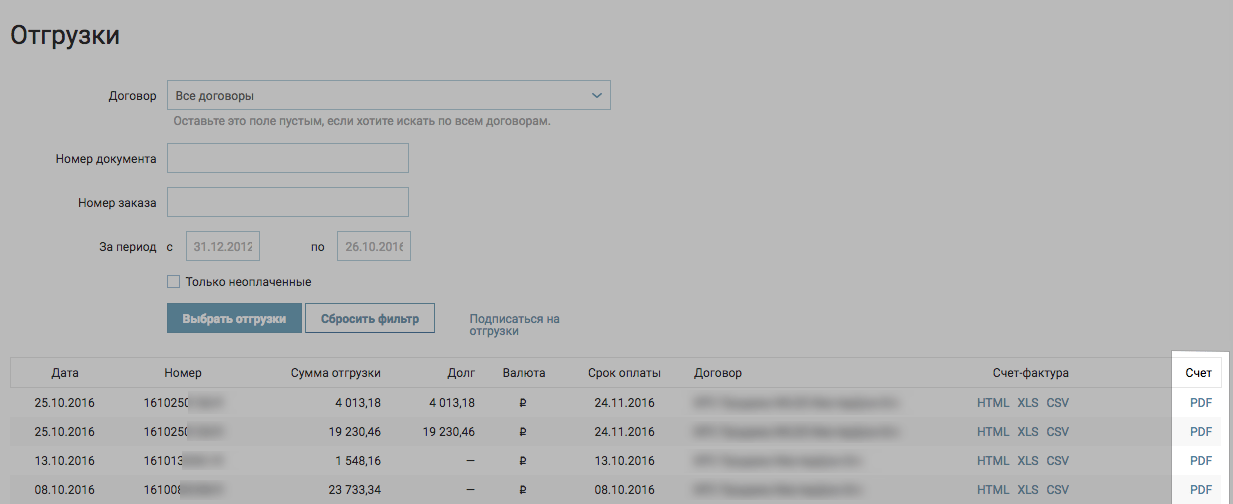Click the Номер заказа input field
Screen dimensions: 1233x504
[288, 202]
